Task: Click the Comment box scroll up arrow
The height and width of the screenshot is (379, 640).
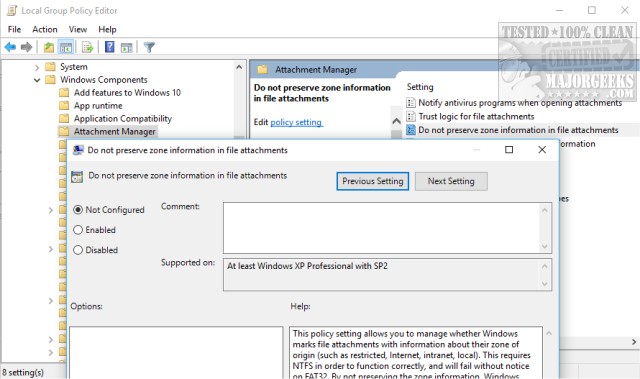Action: click(x=544, y=210)
